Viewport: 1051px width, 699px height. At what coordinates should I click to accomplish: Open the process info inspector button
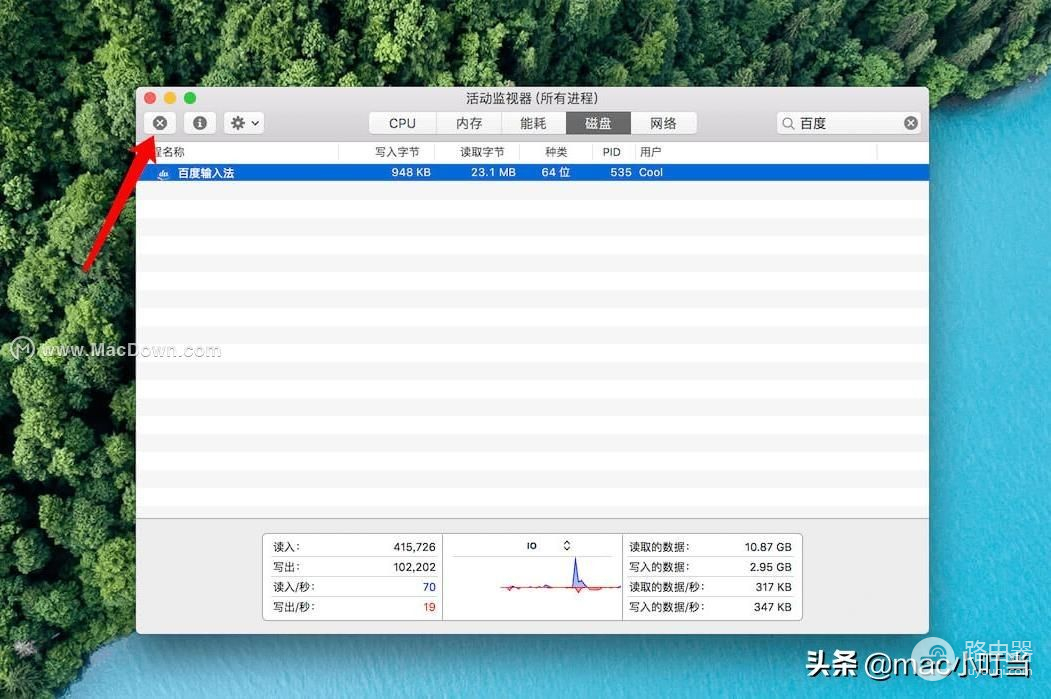[x=200, y=123]
